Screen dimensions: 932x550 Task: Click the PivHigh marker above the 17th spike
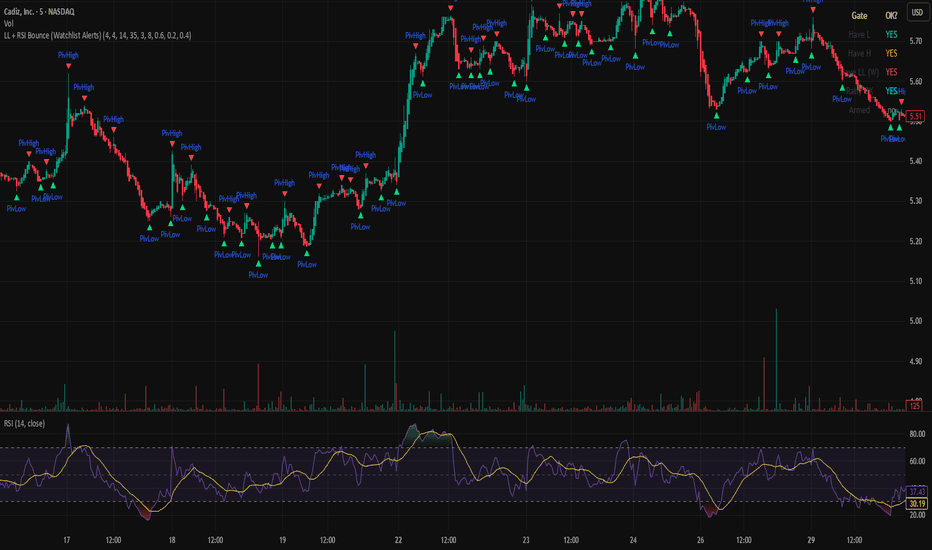[x=68, y=55]
